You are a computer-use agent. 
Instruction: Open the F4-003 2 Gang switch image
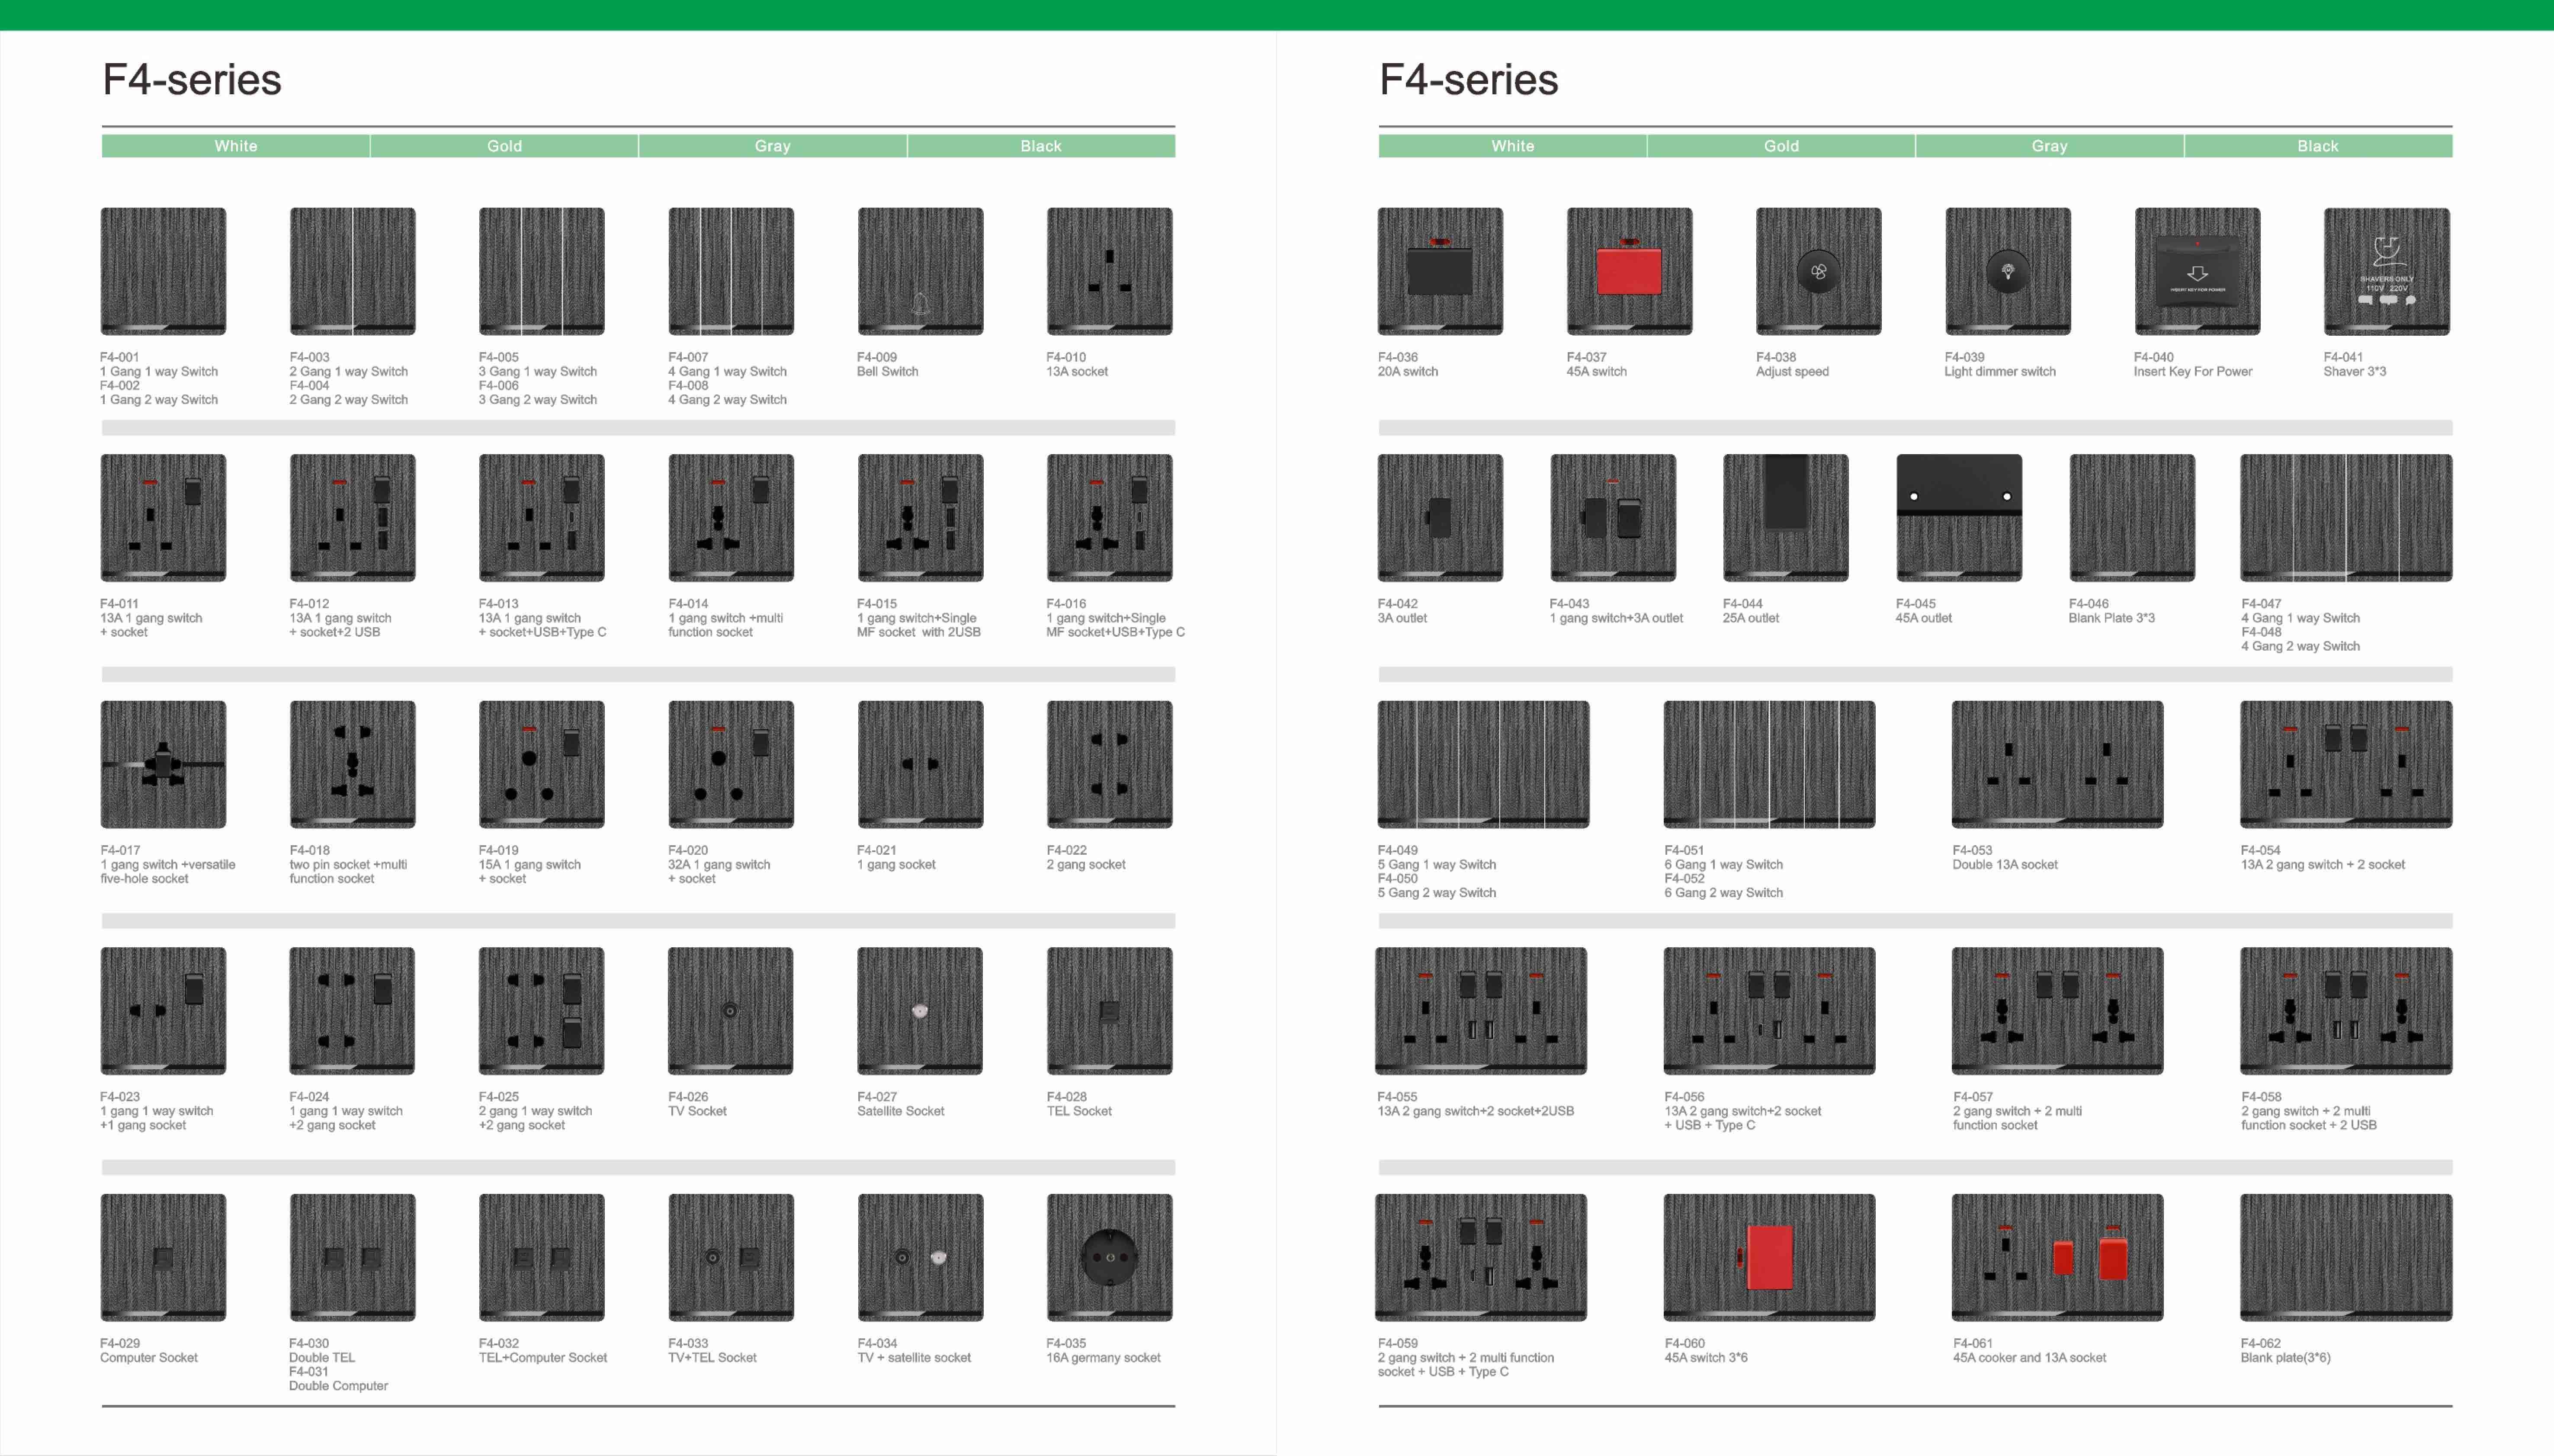[352, 271]
